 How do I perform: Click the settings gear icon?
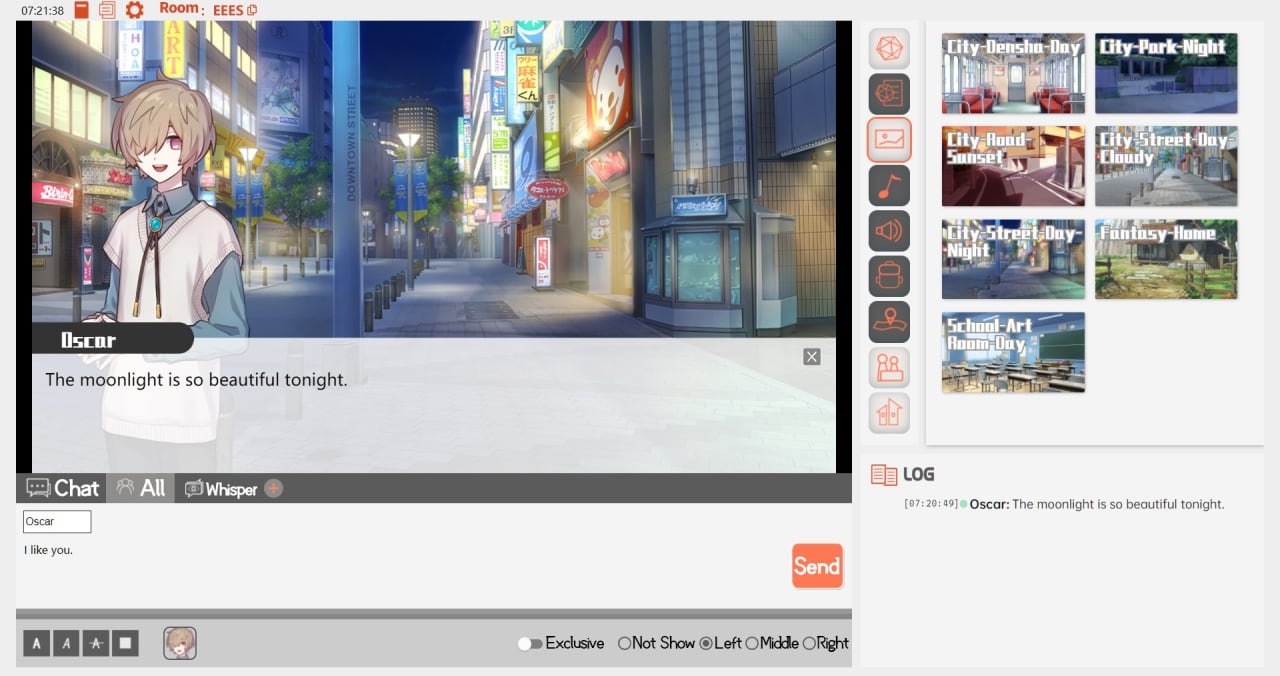[134, 10]
